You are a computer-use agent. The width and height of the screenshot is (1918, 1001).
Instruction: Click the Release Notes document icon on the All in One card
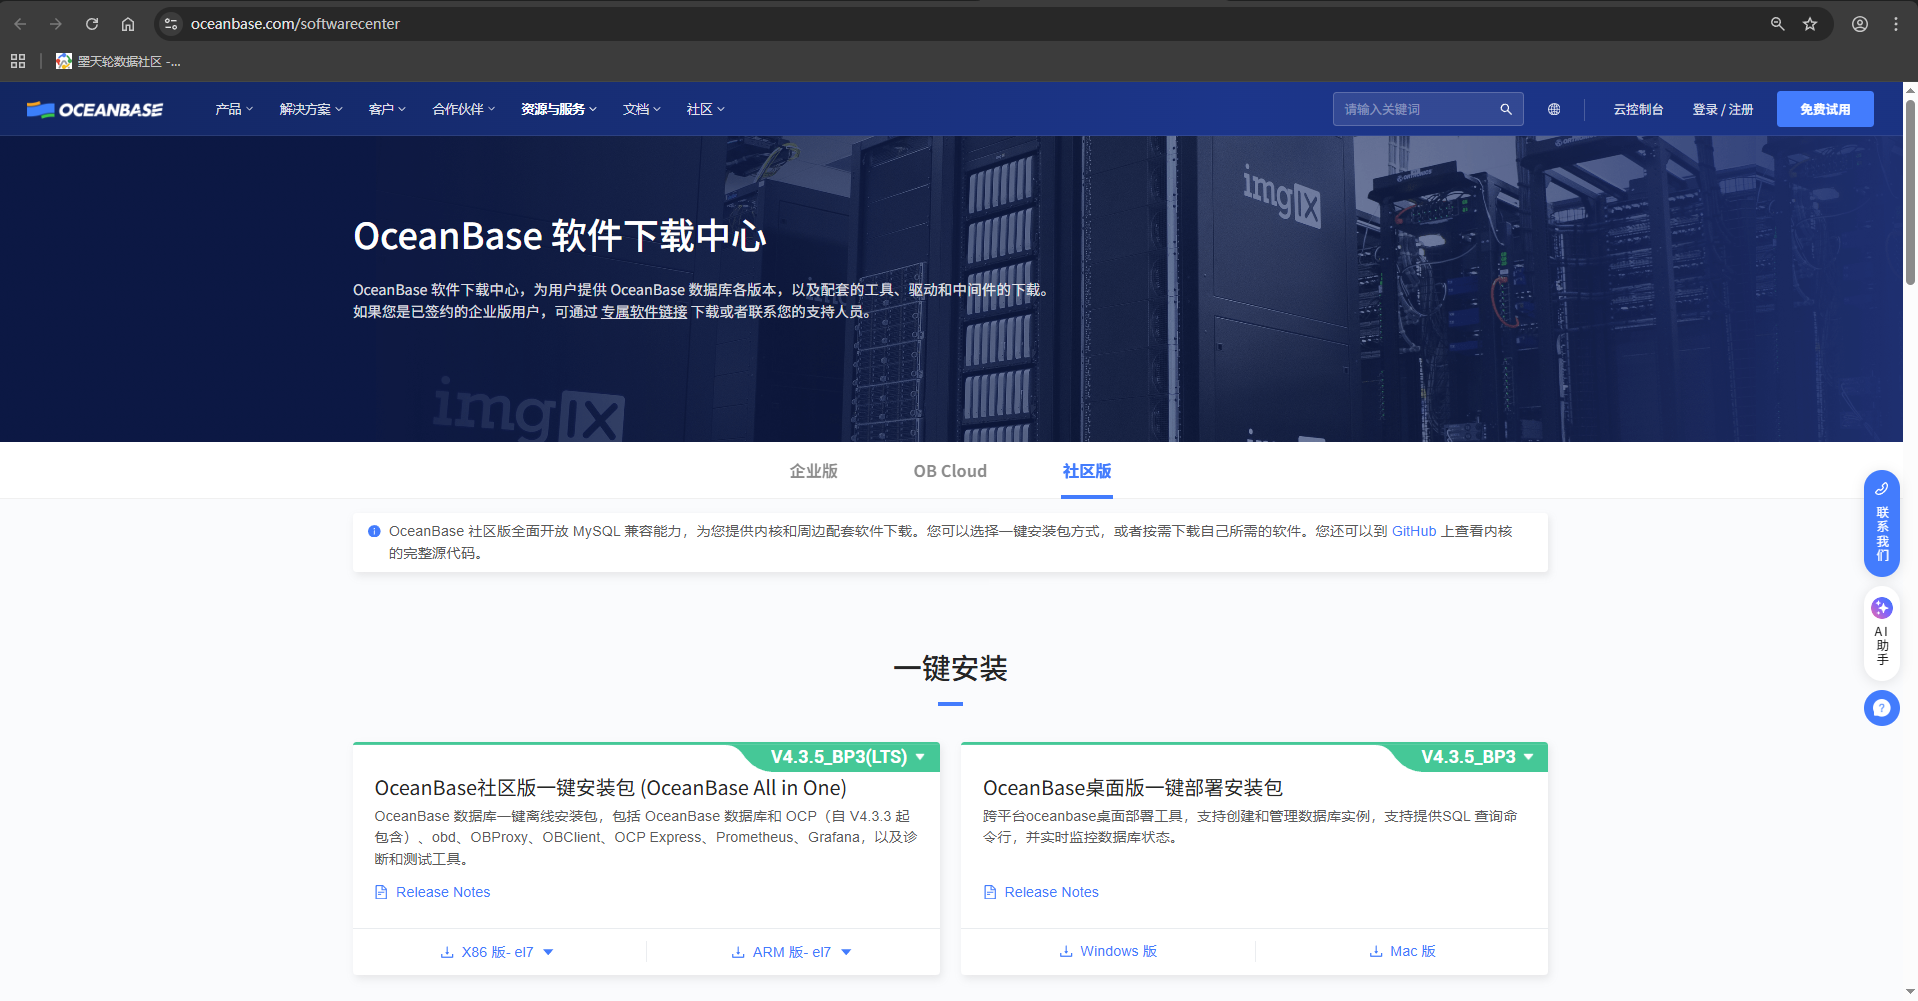click(x=381, y=891)
